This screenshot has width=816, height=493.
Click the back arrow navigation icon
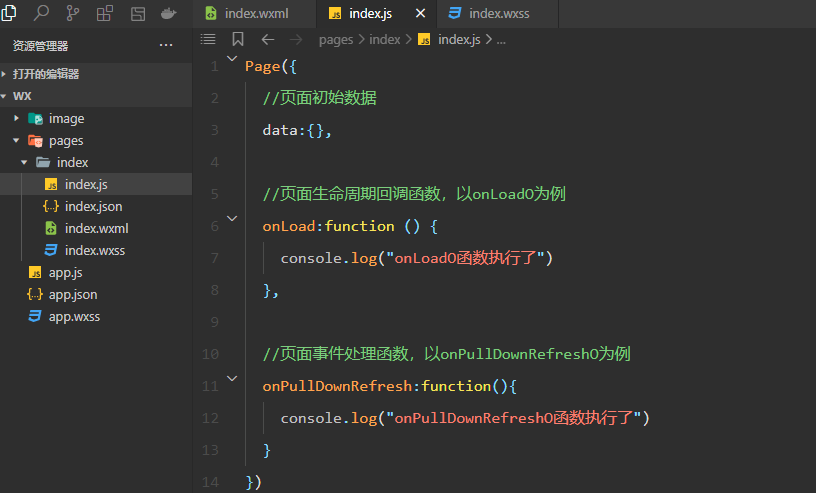[267, 40]
